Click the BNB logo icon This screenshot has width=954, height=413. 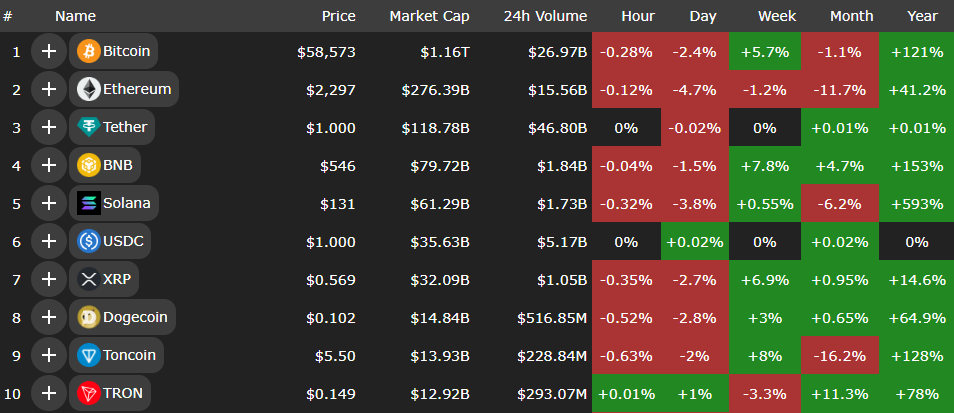88,165
